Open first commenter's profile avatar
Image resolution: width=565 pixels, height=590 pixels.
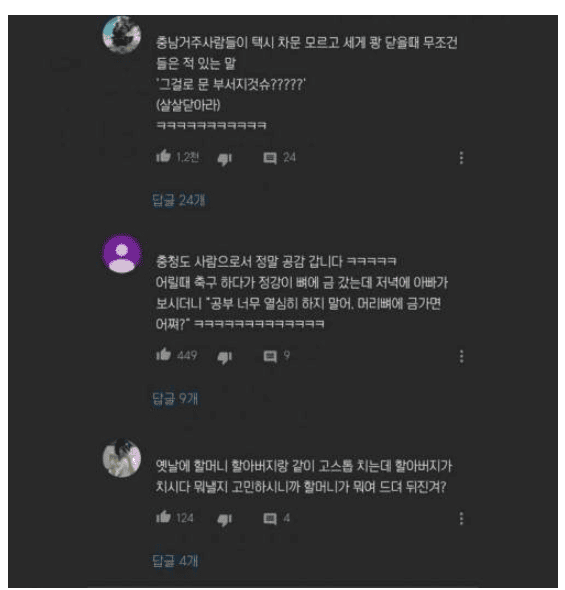[x=122, y=35]
